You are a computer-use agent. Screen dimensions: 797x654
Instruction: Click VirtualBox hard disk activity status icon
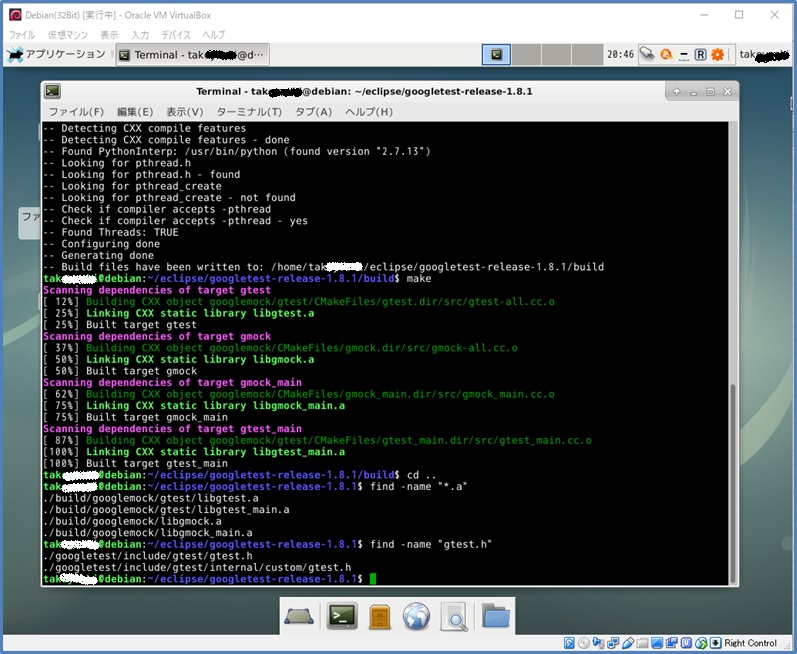click(x=569, y=643)
